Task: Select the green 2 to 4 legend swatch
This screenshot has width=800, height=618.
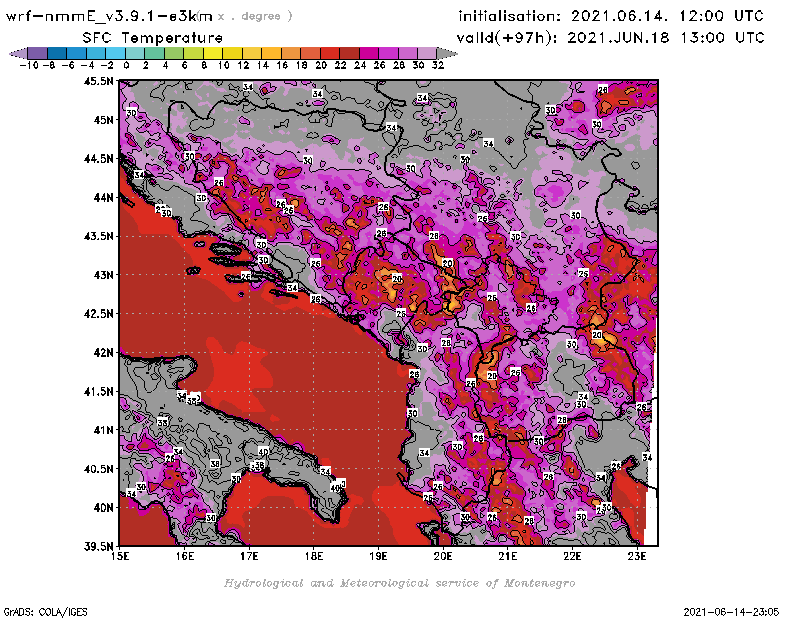Action: (x=155, y=53)
